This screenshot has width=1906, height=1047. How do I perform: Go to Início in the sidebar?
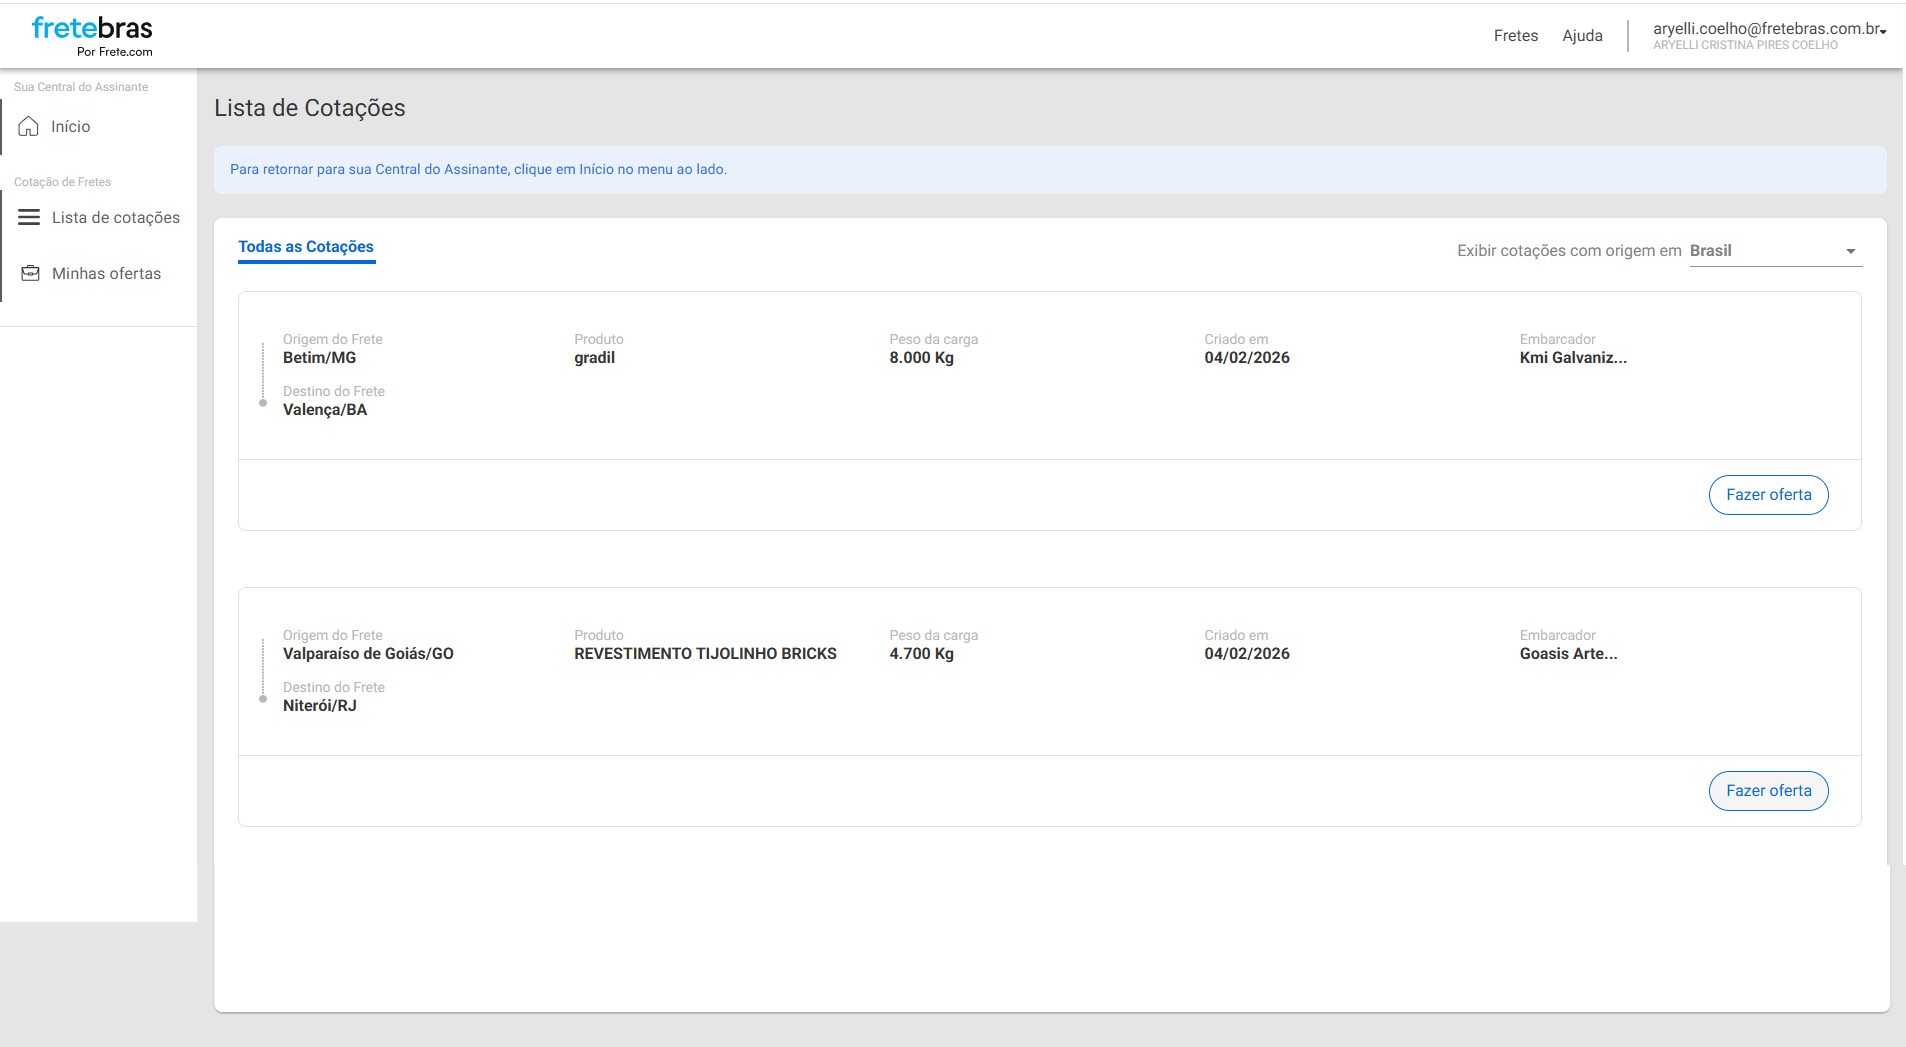coord(71,127)
